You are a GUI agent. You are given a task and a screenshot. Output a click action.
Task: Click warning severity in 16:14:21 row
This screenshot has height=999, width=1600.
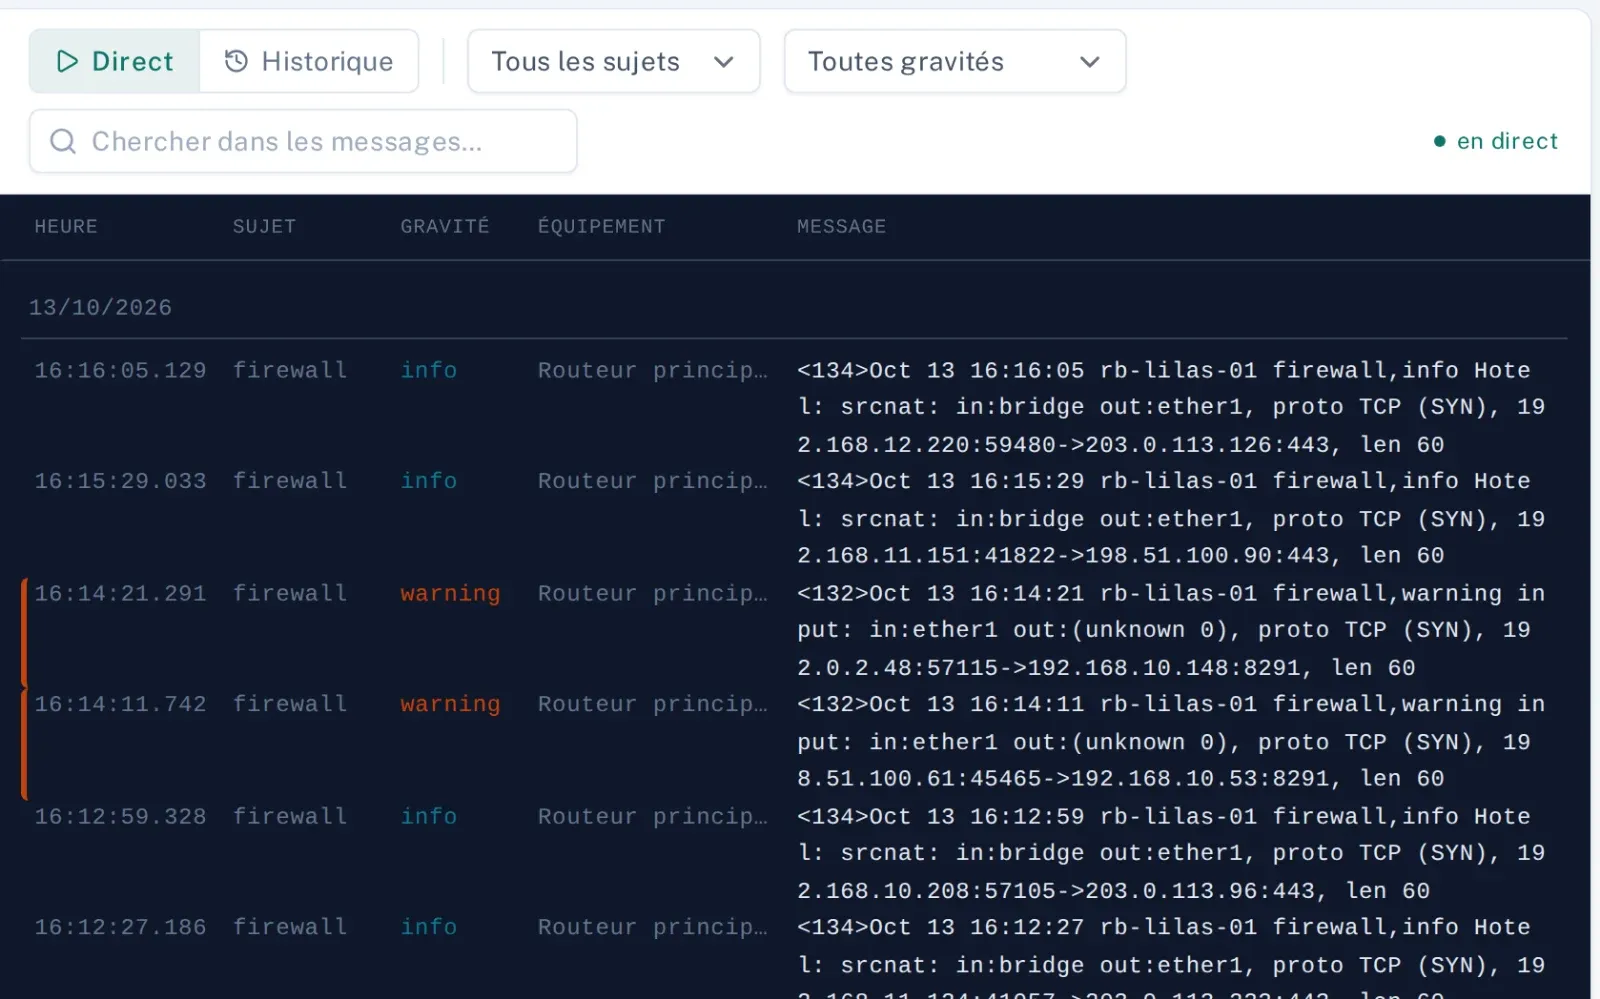pyautogui.click(x=450, y=593)
